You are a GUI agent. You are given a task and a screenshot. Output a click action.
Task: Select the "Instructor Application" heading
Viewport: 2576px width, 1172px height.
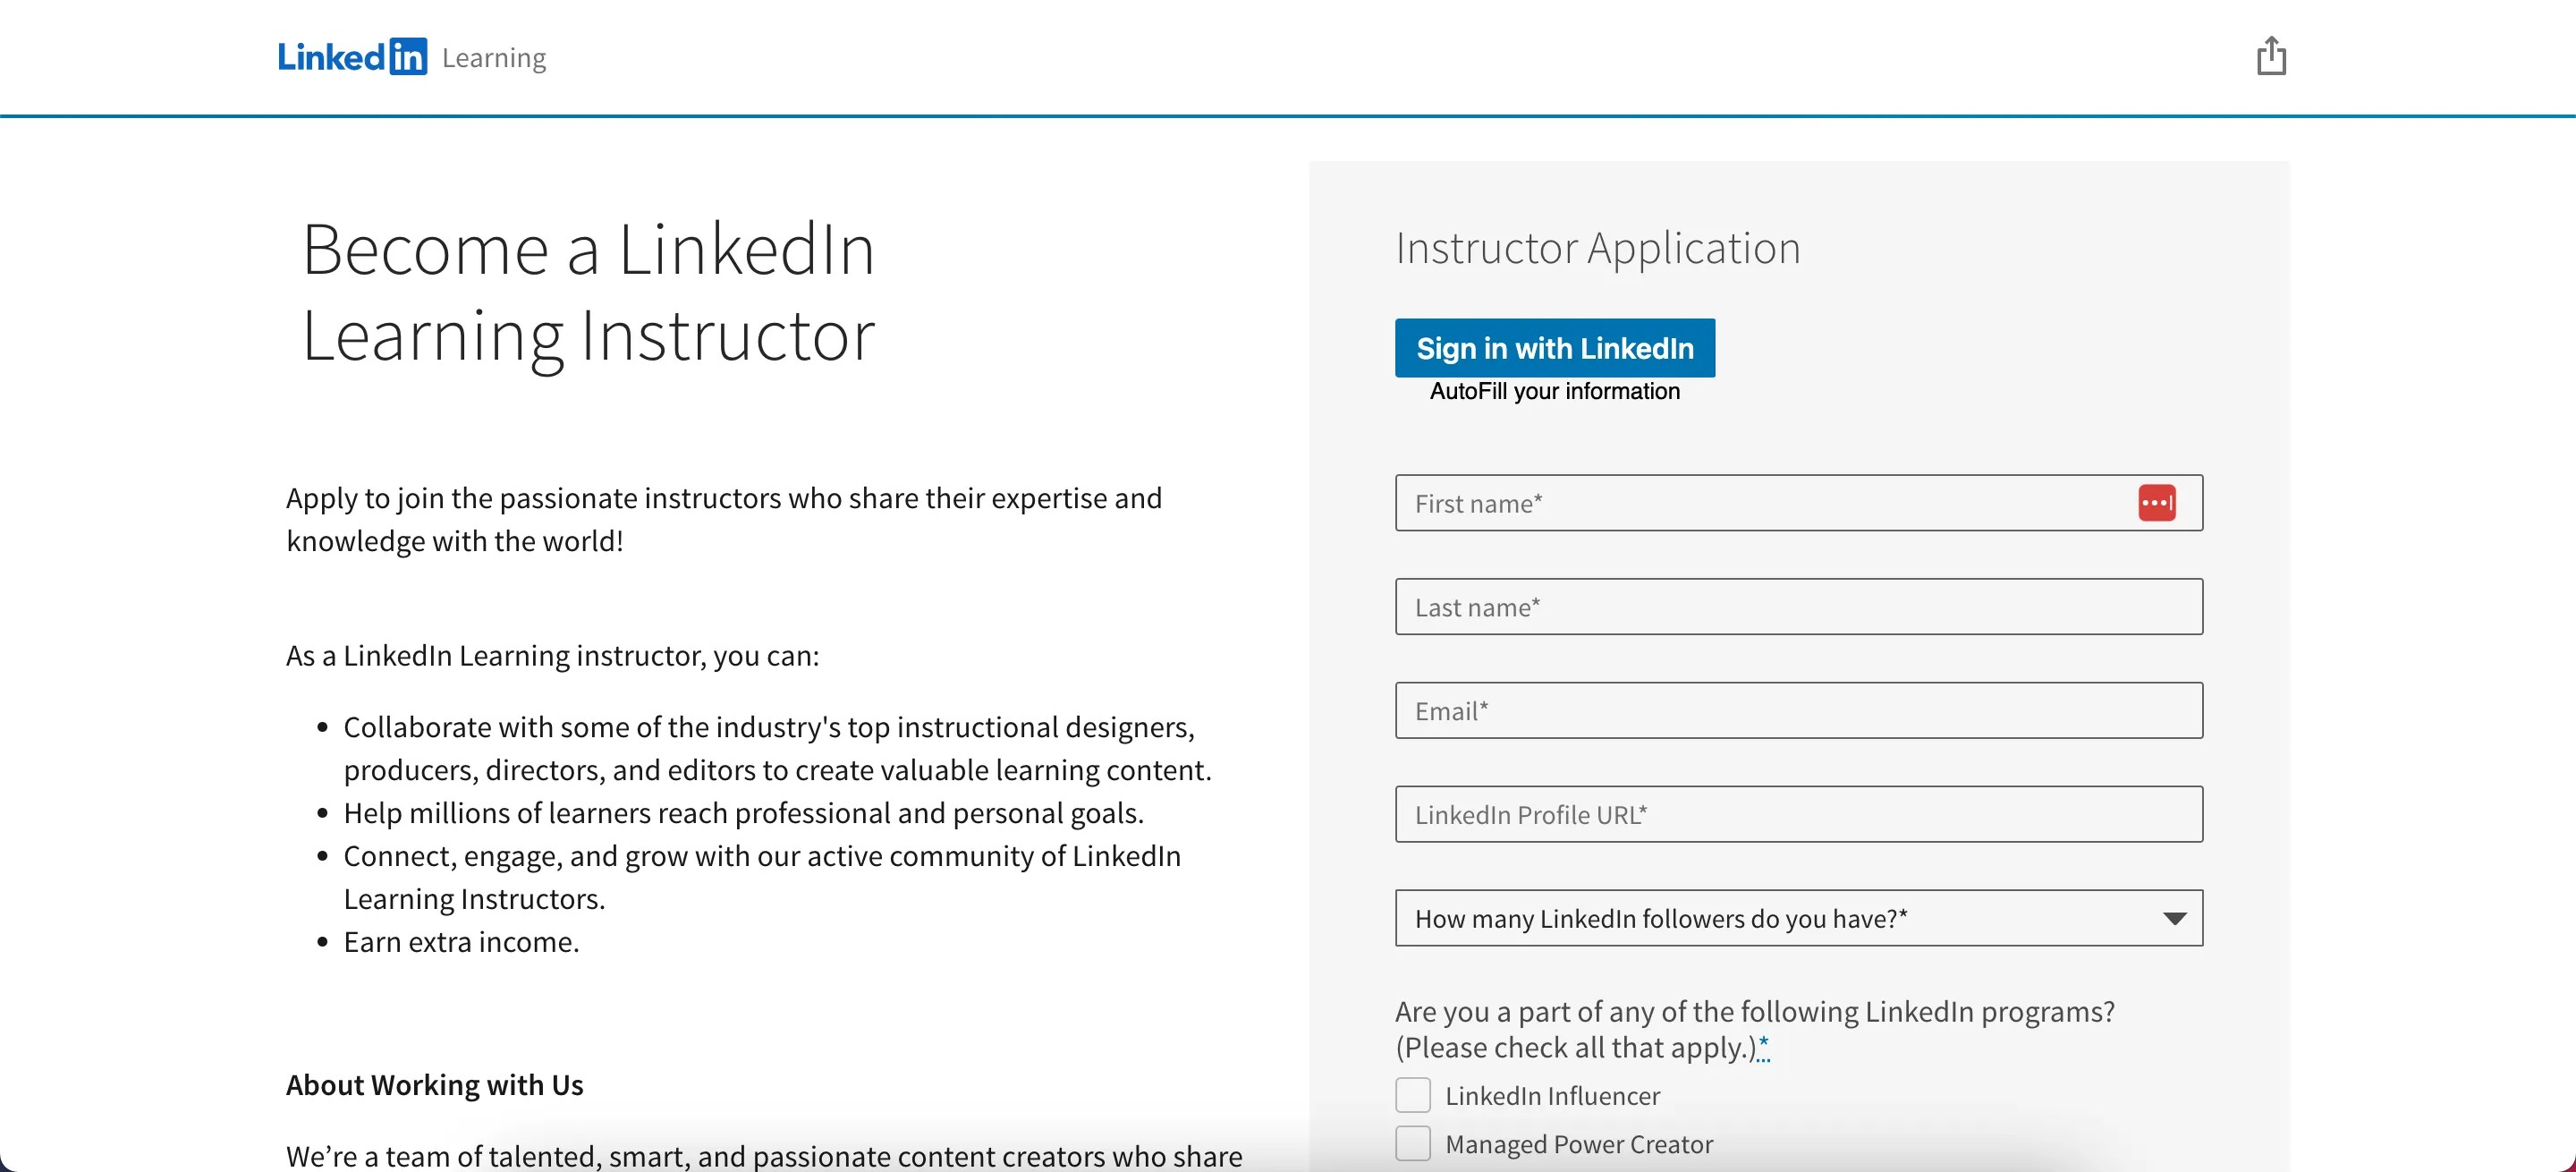pyautogui.click(x=1597, y=247)
